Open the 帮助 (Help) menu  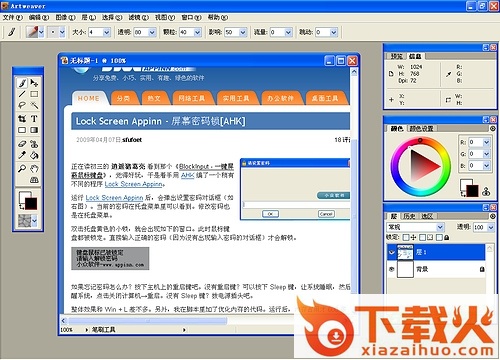tap(218, 17)
